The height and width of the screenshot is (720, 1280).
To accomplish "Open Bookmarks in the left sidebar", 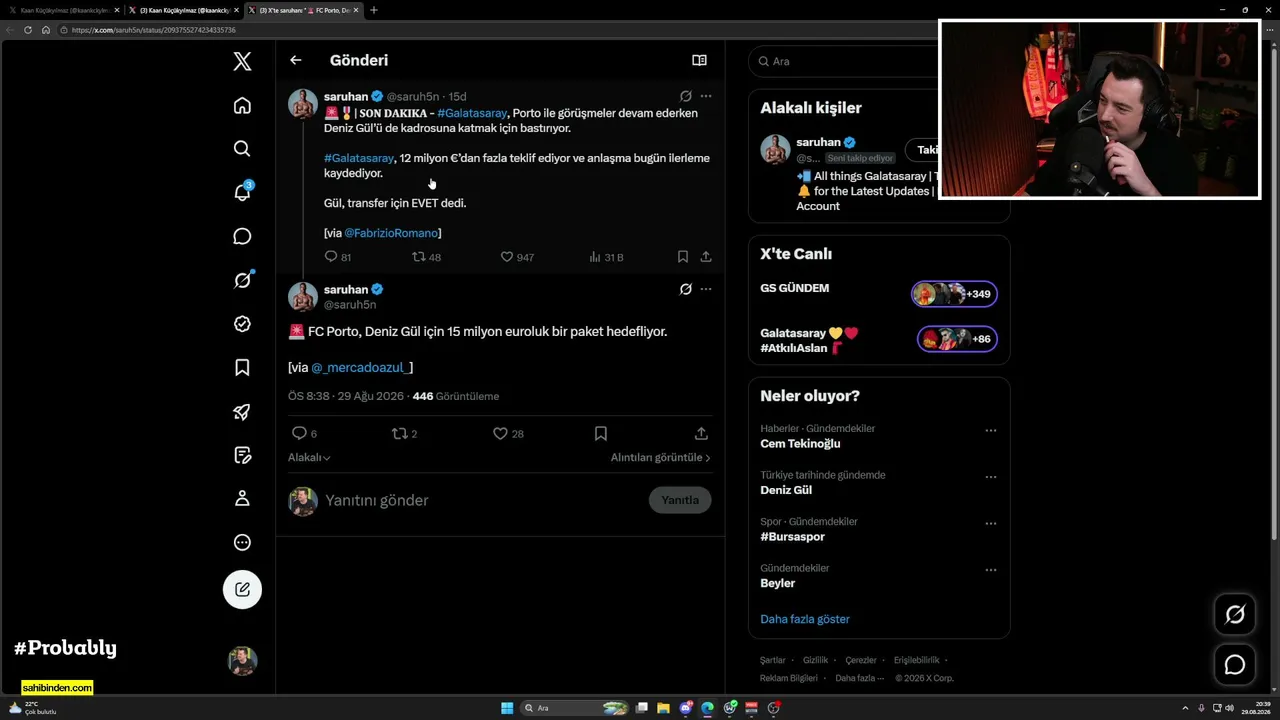I will tap(242, 368).
